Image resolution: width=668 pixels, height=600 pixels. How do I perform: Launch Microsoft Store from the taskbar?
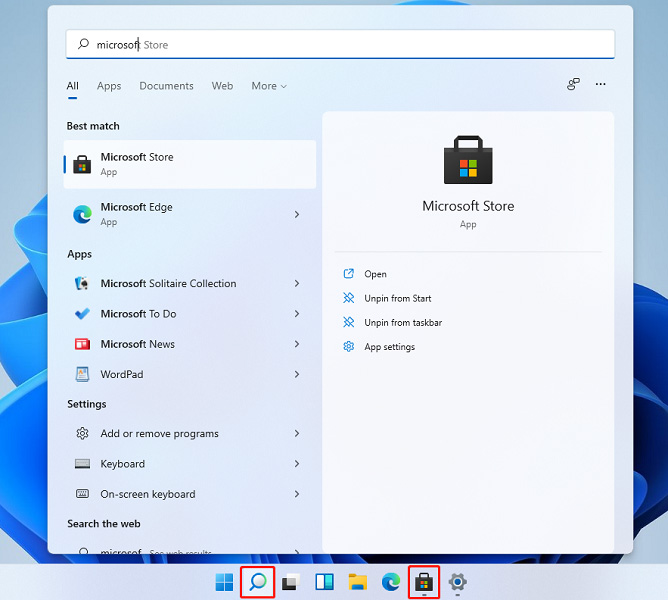tap(424, 582)
